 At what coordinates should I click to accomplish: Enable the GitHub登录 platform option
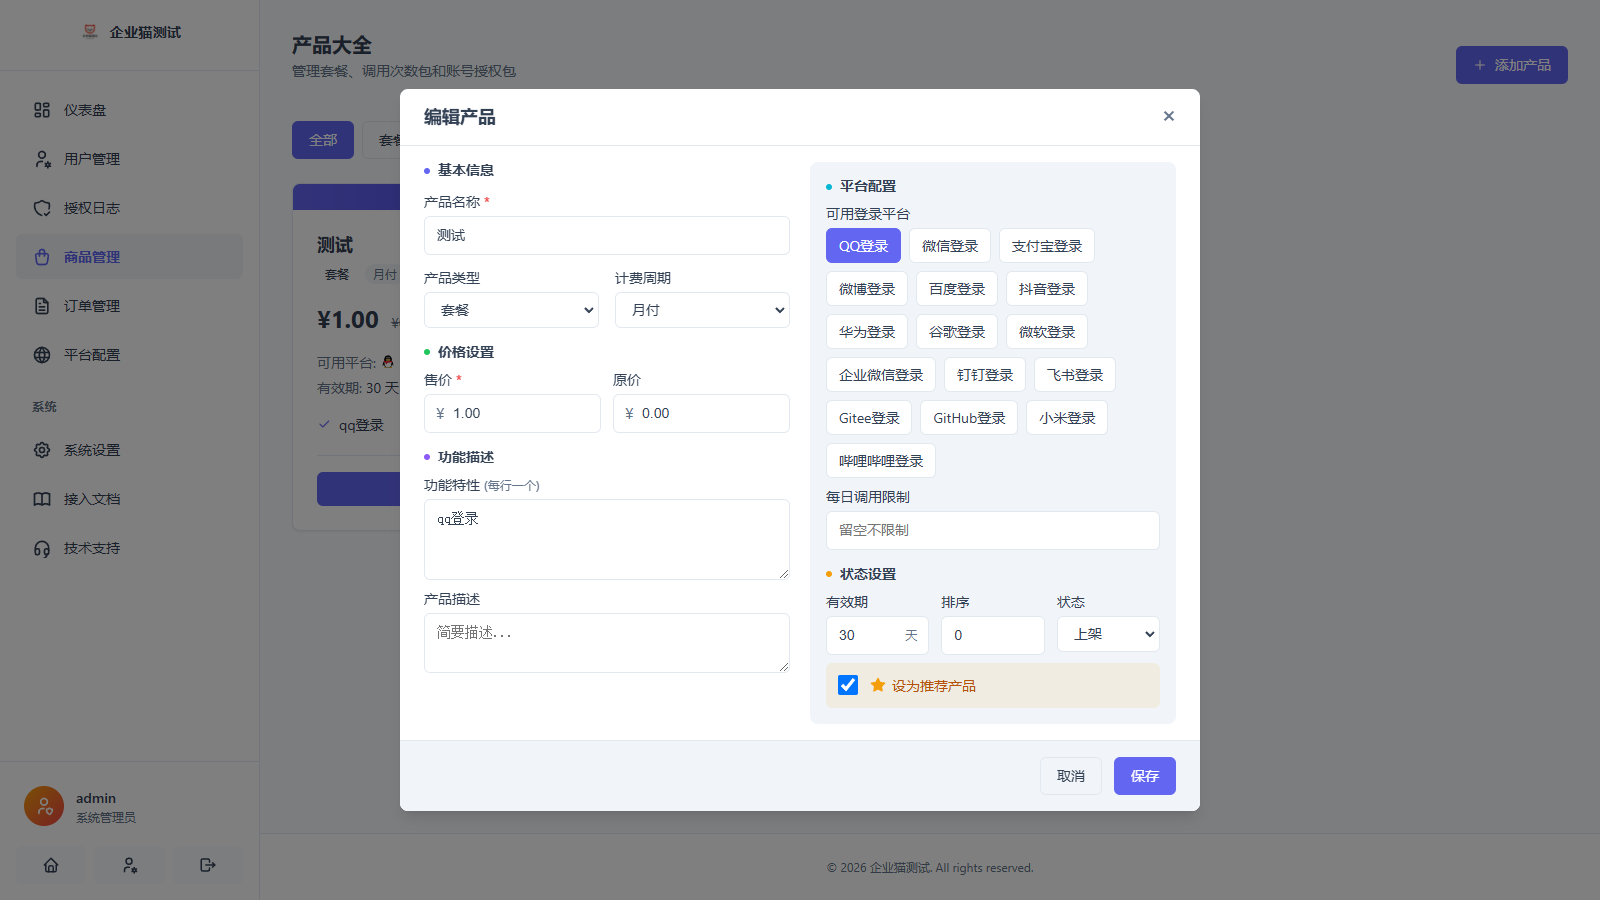(x=969, y=418)
